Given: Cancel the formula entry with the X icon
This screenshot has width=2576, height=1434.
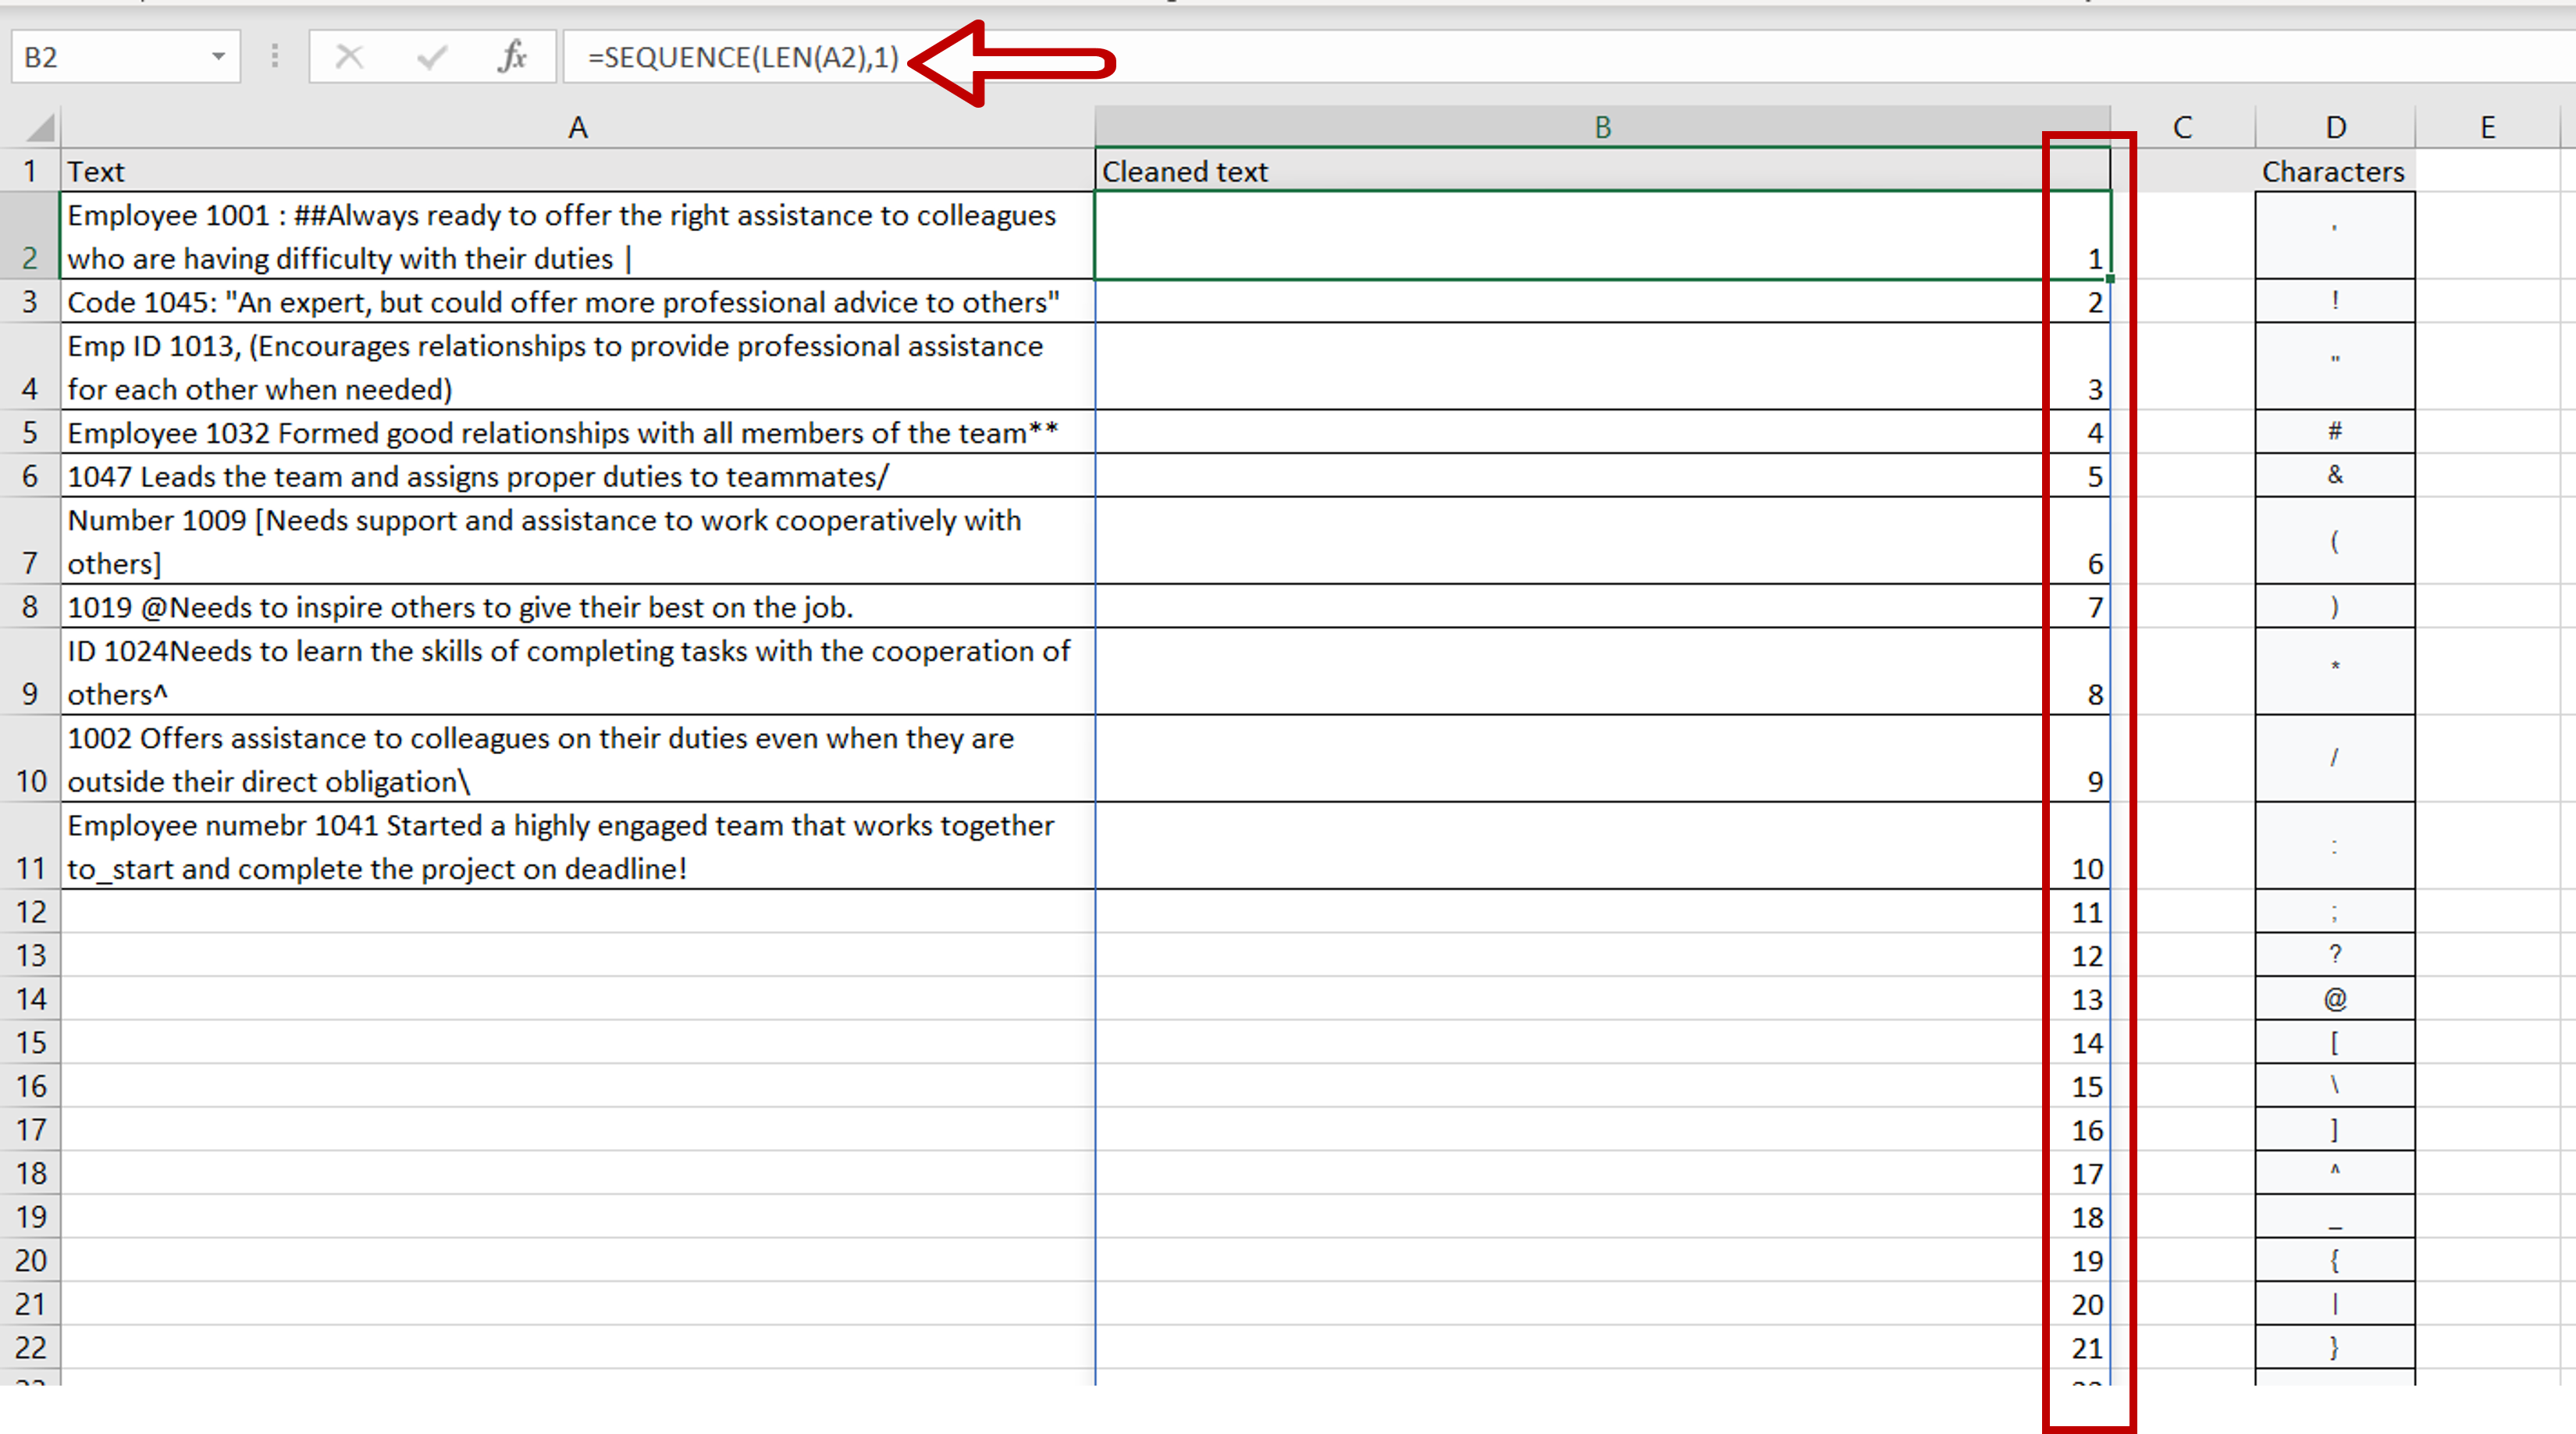Looking at the screenshot, I should point(350,57).
